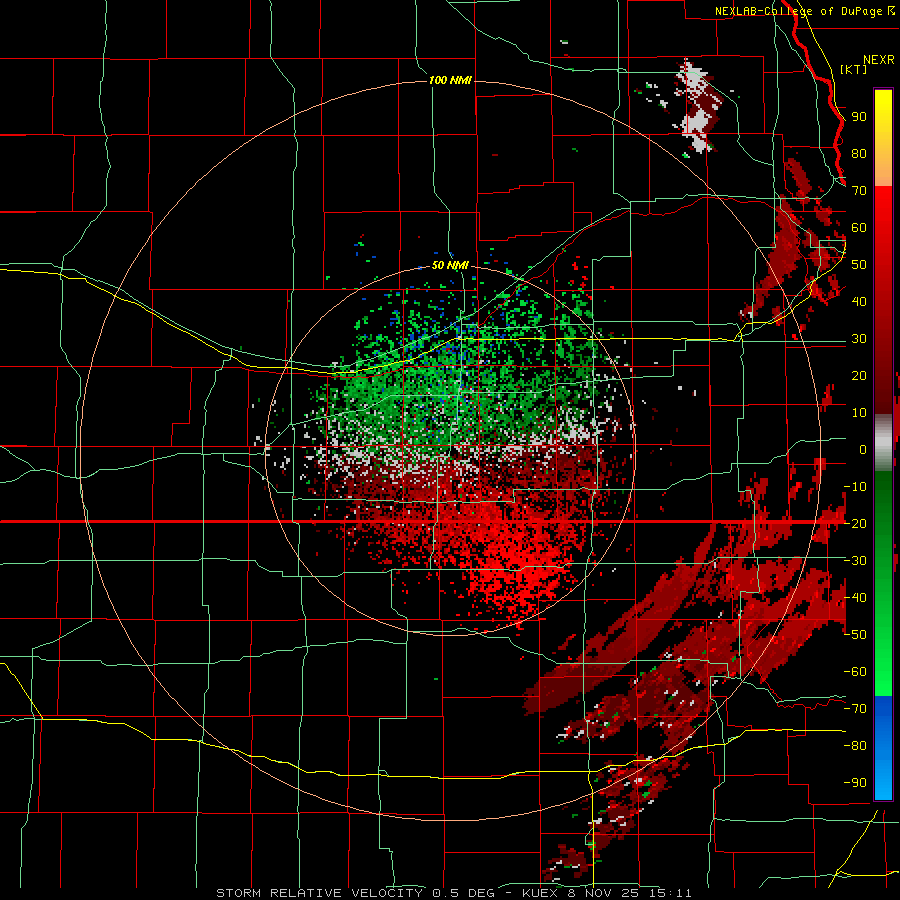900x900 pixels.
Task: Click the -90 value on the velocity scale
Action: point(855,783)
